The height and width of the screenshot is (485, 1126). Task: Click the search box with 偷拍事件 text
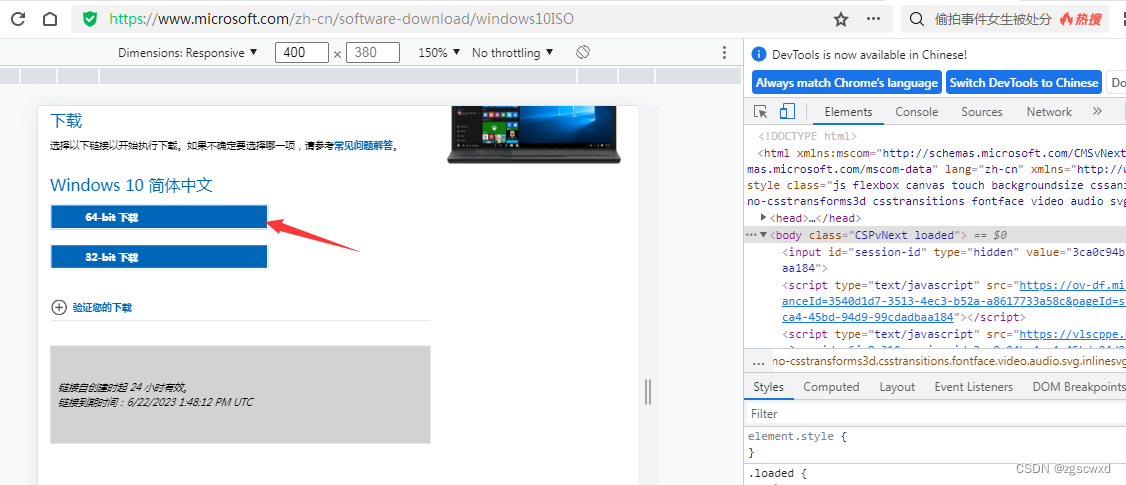coord(992,19)
